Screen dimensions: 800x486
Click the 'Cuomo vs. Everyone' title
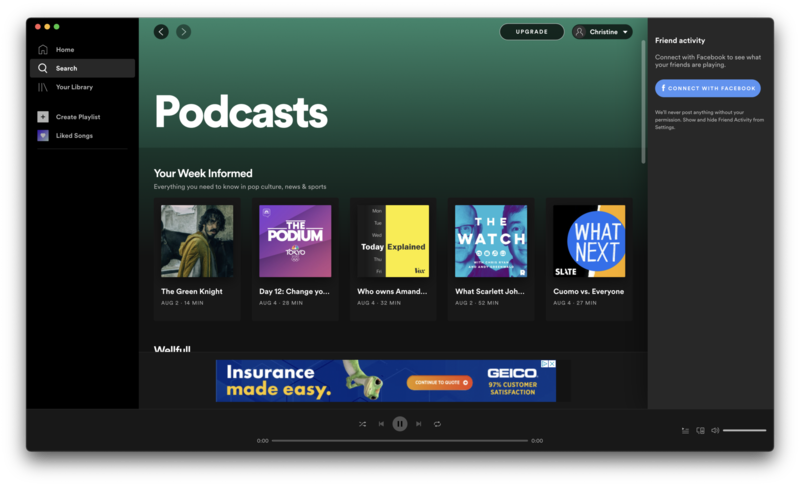(589, 291)
